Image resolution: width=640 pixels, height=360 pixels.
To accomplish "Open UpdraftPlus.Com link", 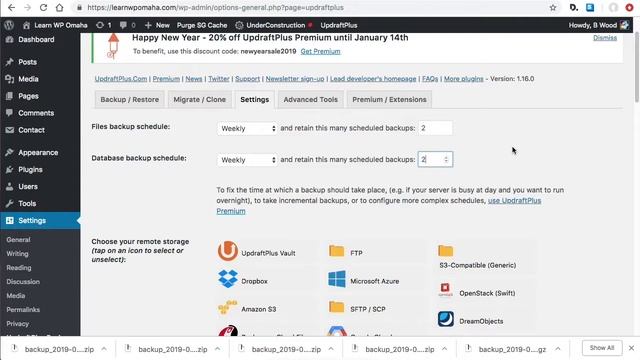I will click(121, 79).
